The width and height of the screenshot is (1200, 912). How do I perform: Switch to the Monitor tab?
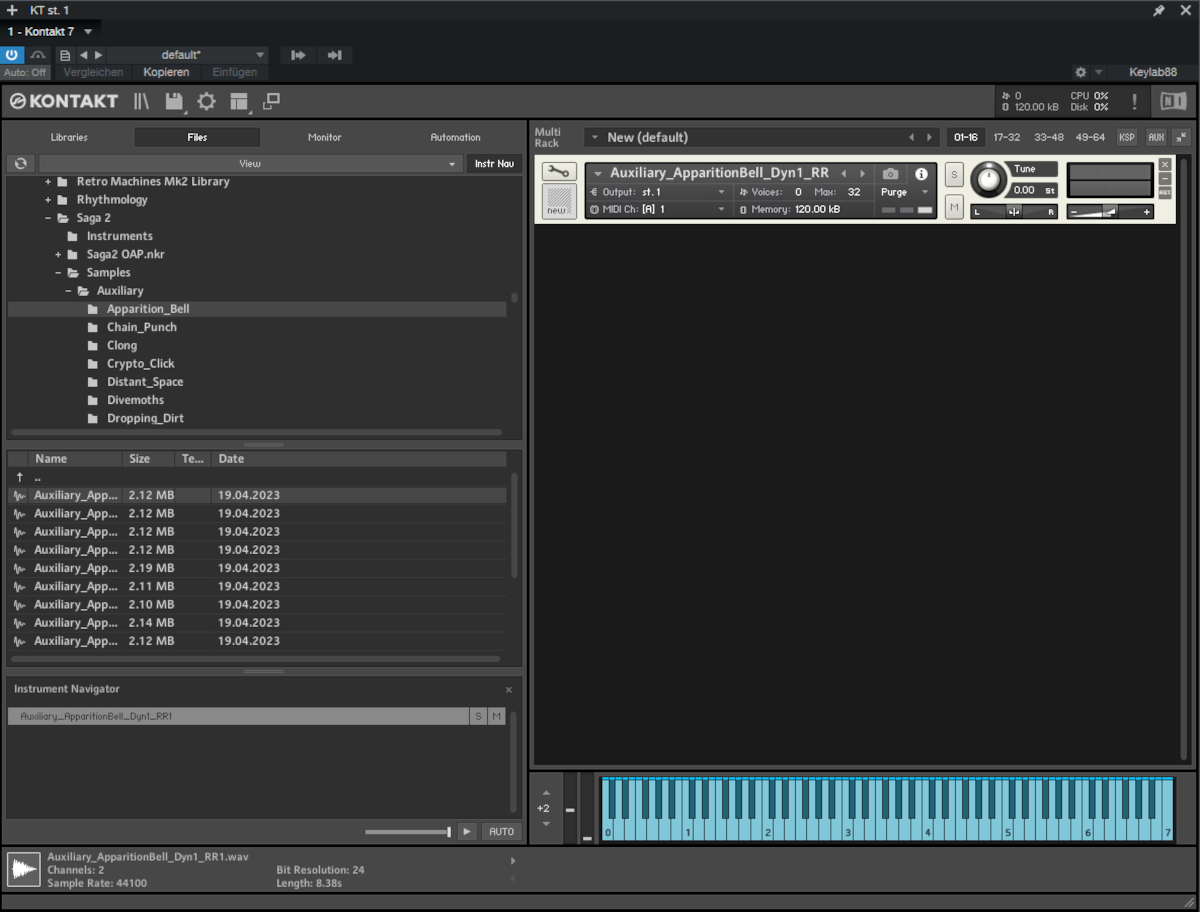pyautogui.click(x=324, y=137)
